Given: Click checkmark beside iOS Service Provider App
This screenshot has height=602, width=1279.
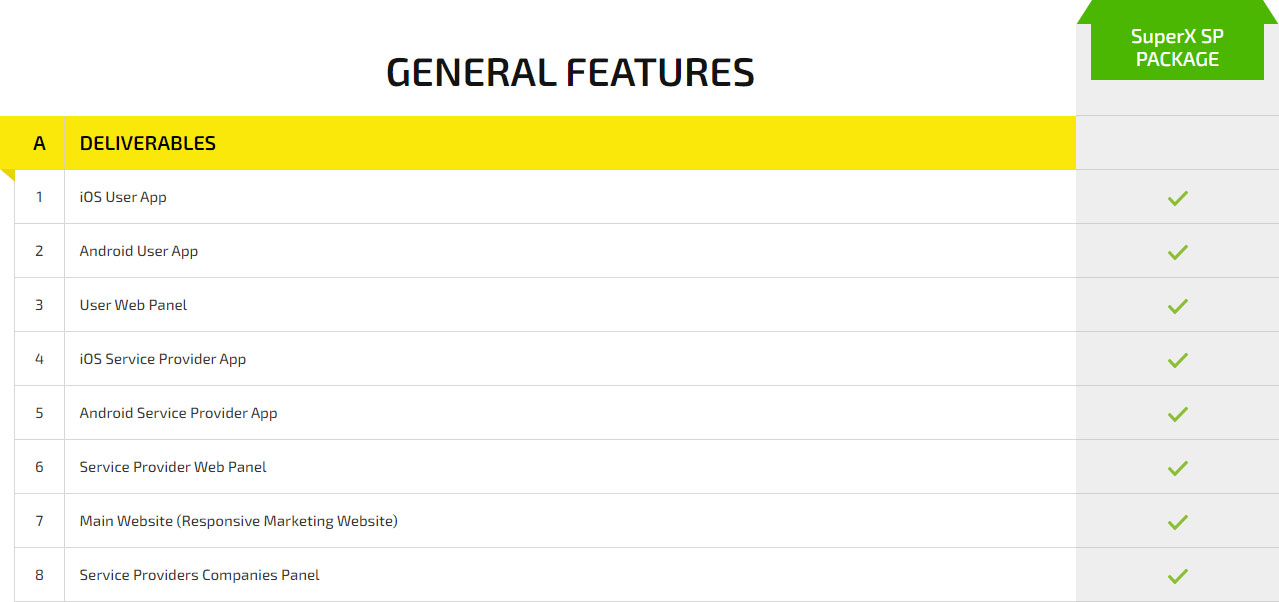Looking at the screenshot, I should pyautogui.click(x=1177, y=360).
